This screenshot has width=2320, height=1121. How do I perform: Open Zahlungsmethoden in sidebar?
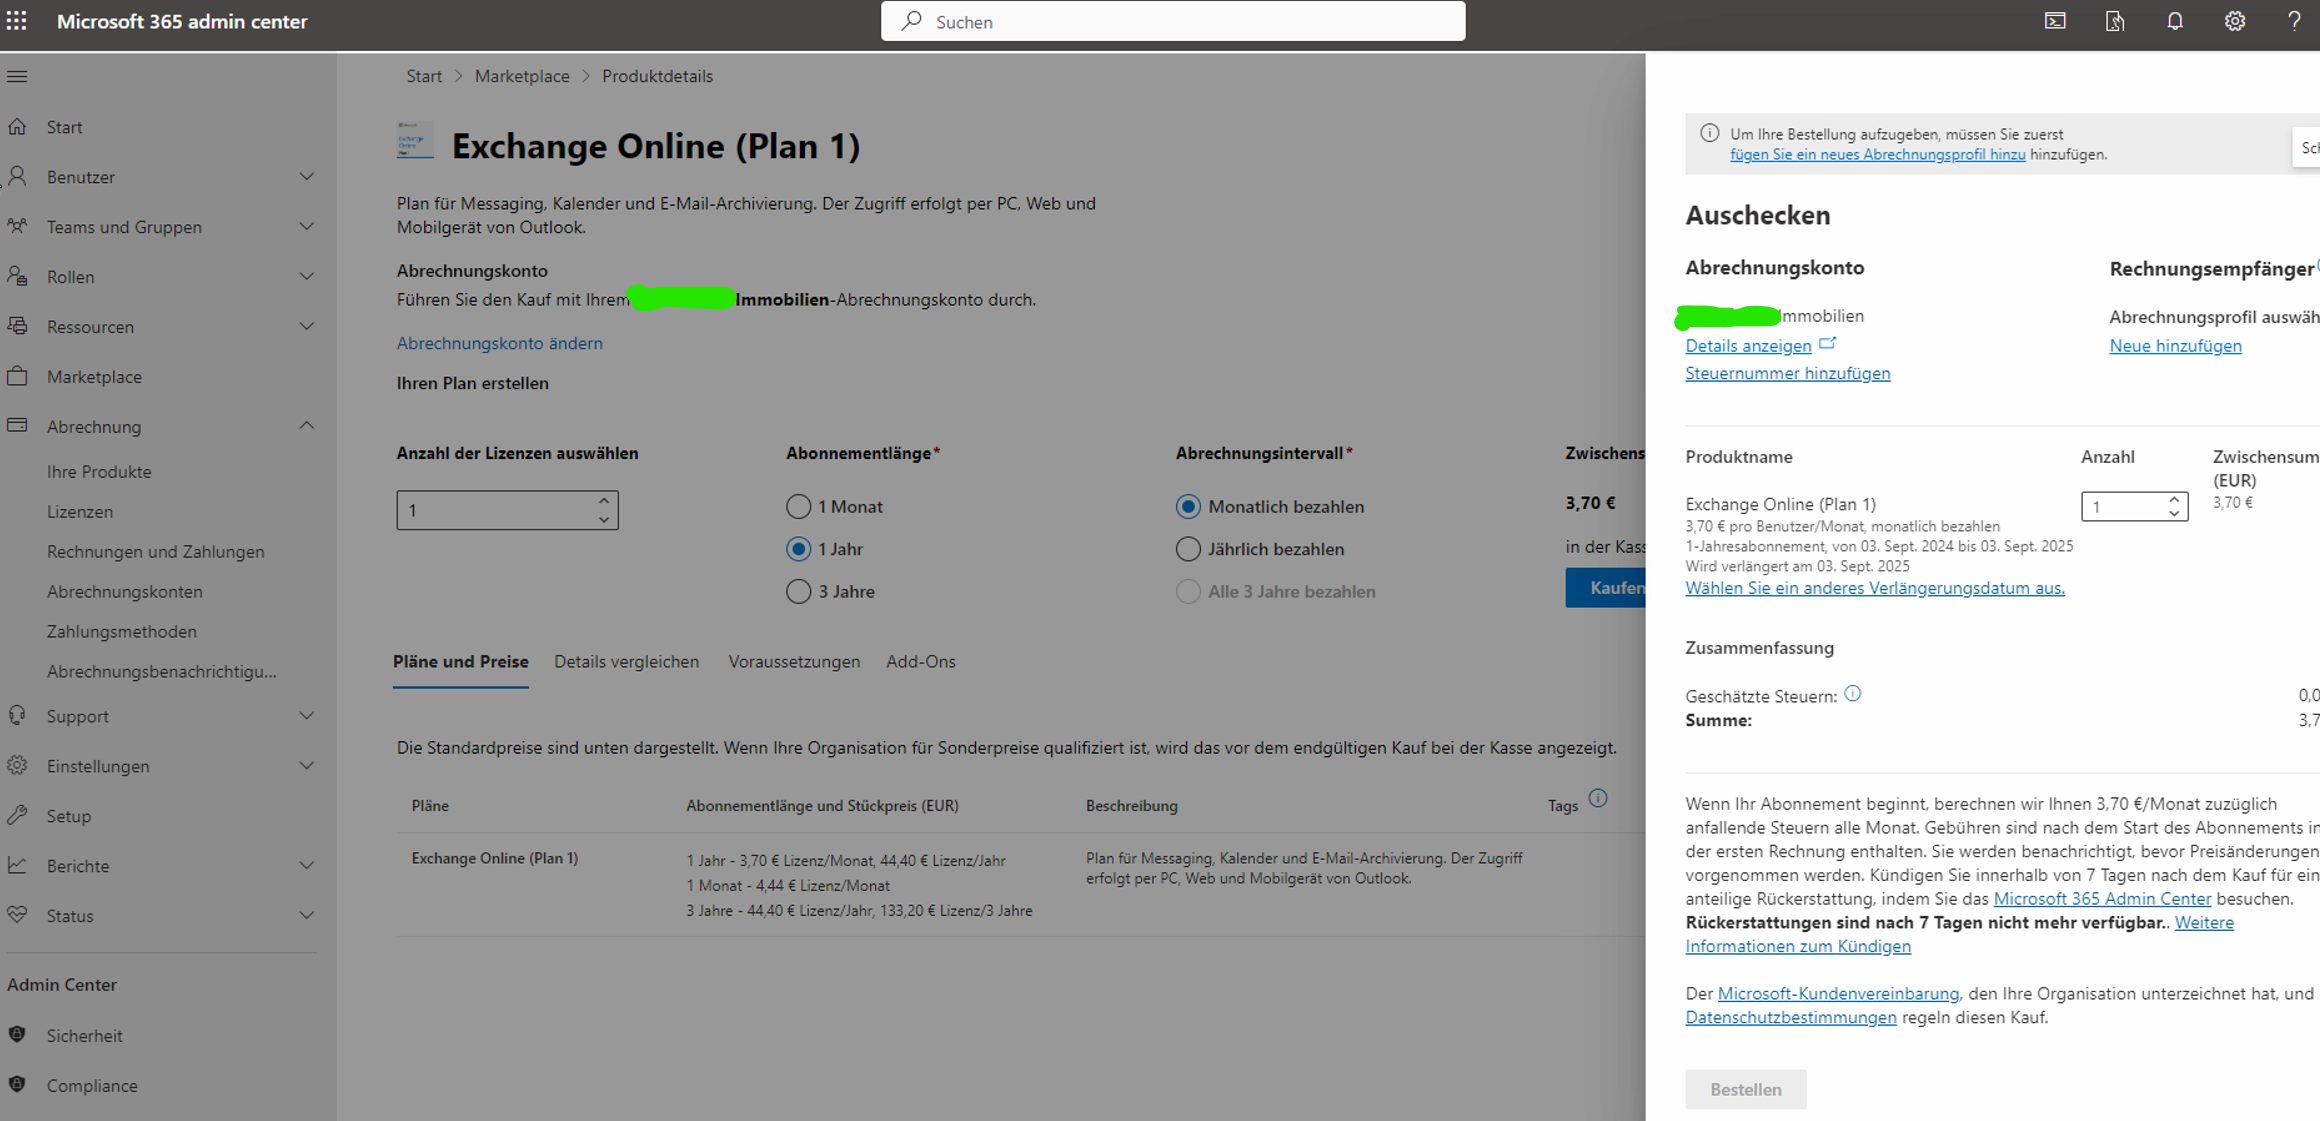click(121, 632)
